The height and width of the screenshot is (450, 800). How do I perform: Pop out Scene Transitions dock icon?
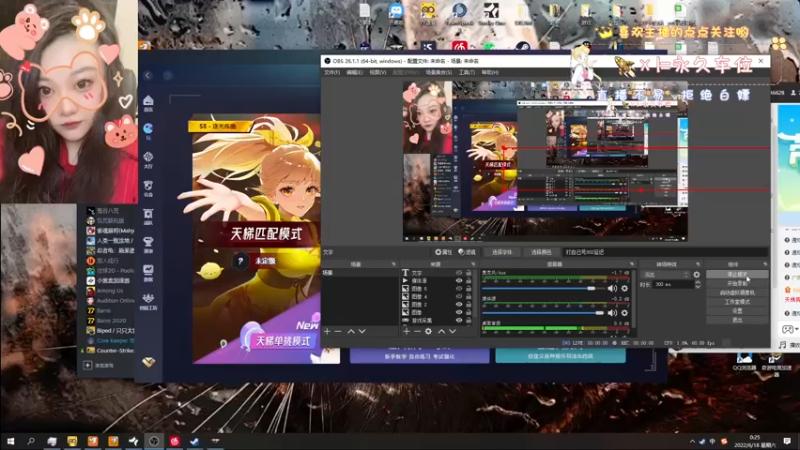click(697, 264)
